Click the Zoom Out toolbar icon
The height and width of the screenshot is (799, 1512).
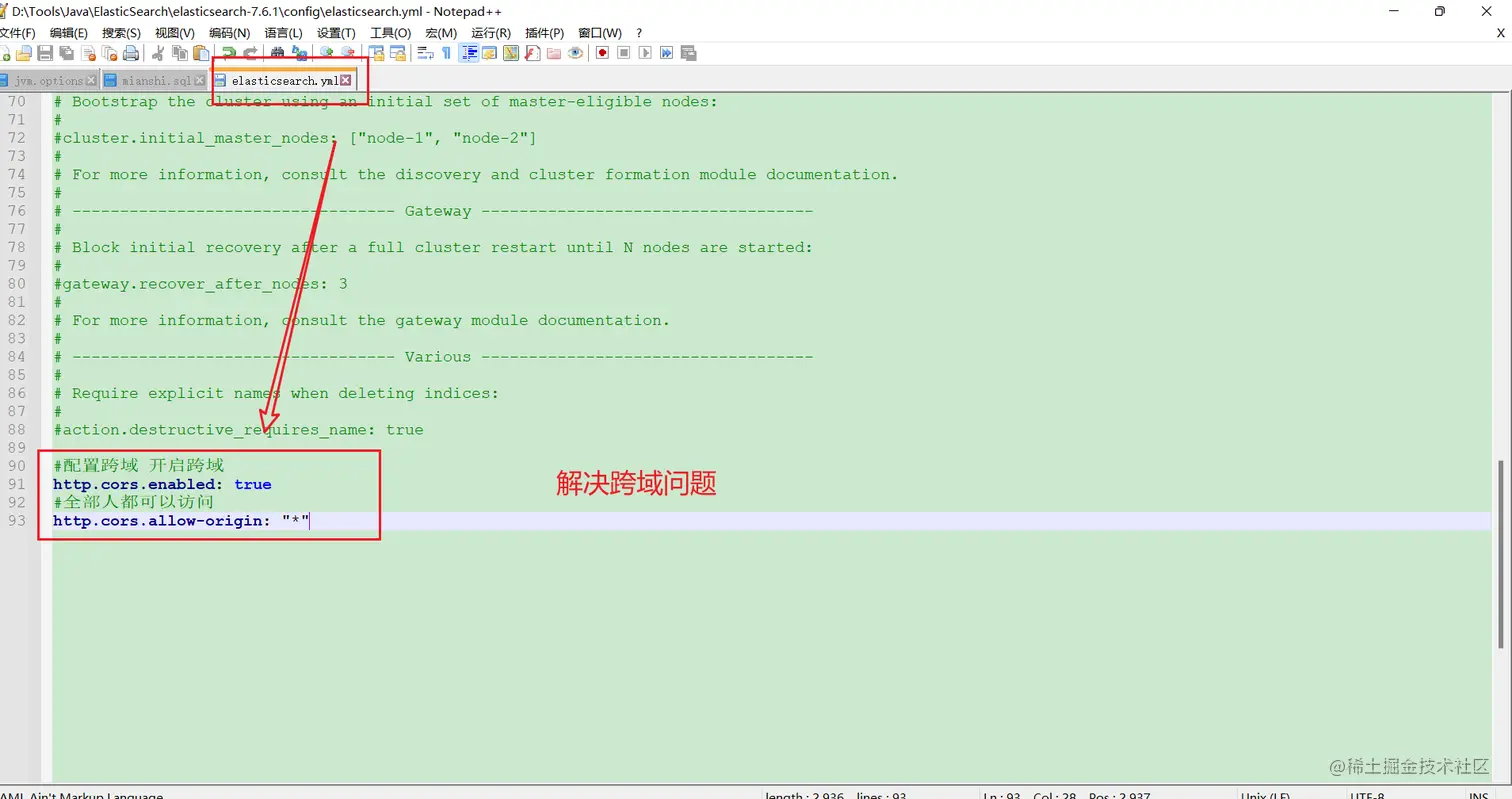coord(348,53)
